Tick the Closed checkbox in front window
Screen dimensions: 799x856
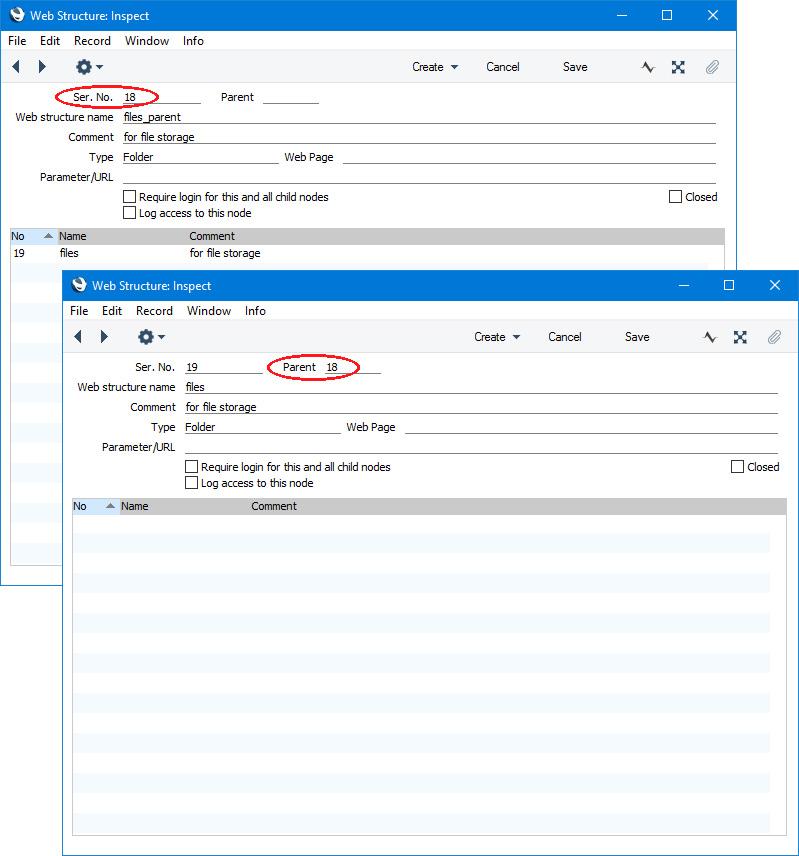click(x=738, y=467)
